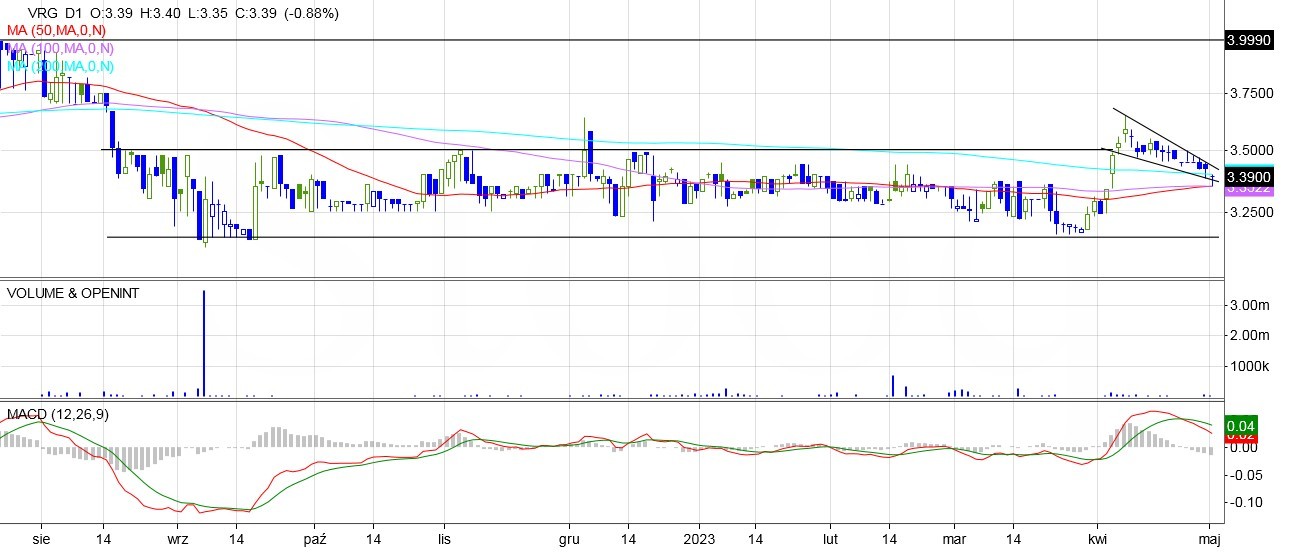Screen dimensions: 1309x553
Task: Click the green 0.04 MACD value tag
Action: (x=1240, y=425)
